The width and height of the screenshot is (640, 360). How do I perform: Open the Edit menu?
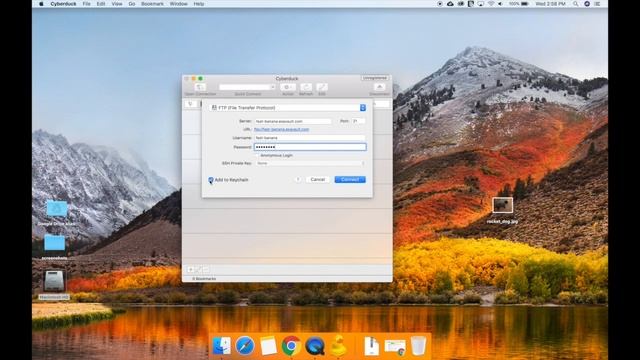tap(101, 4)
